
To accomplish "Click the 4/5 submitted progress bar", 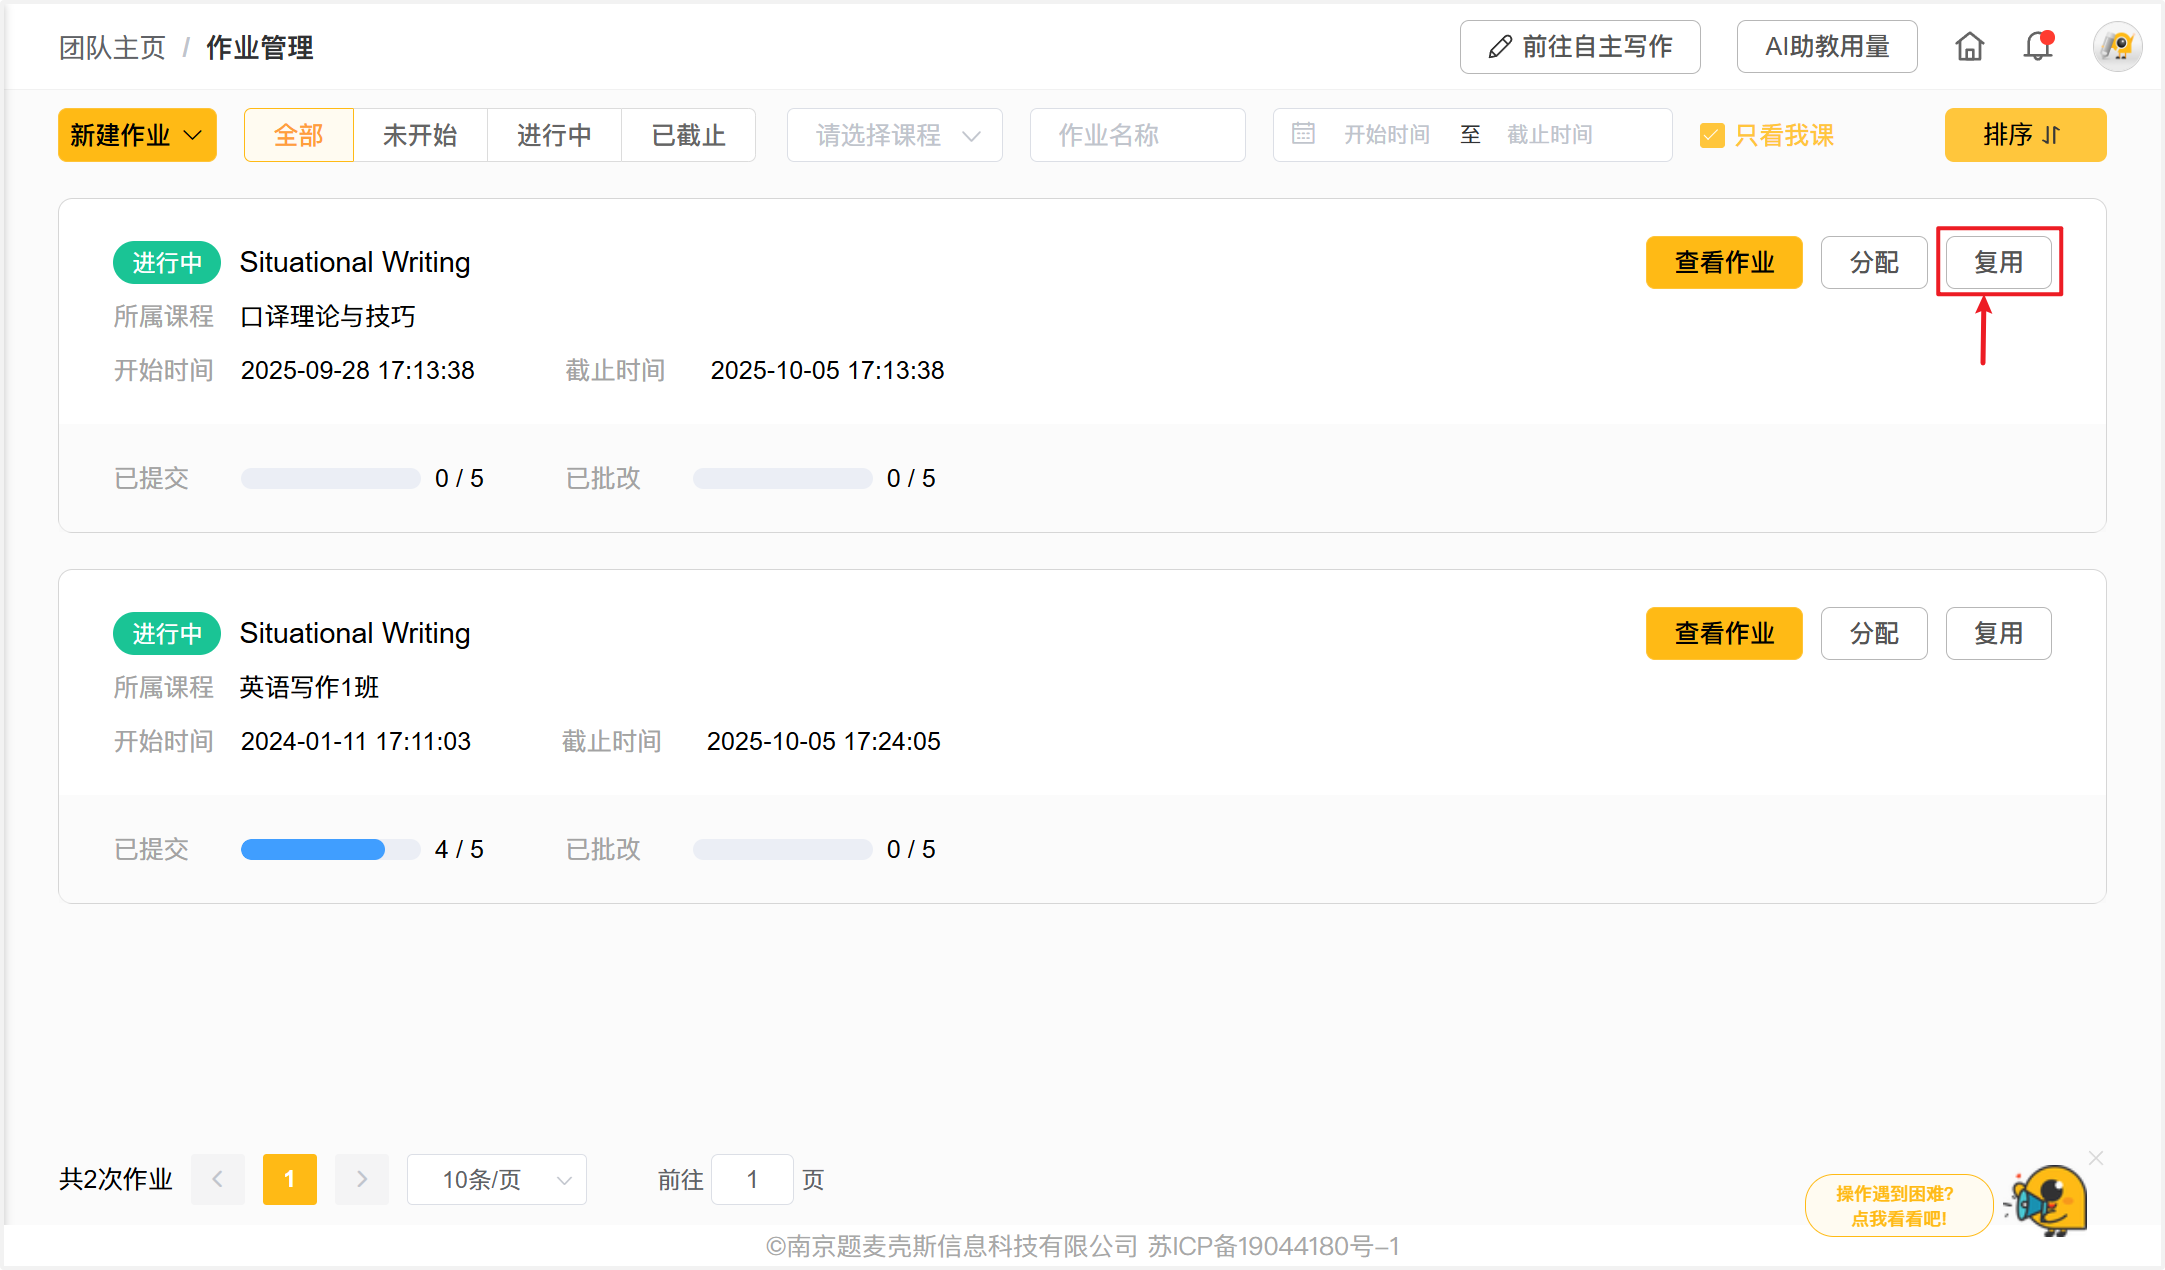I will (330, 850).
